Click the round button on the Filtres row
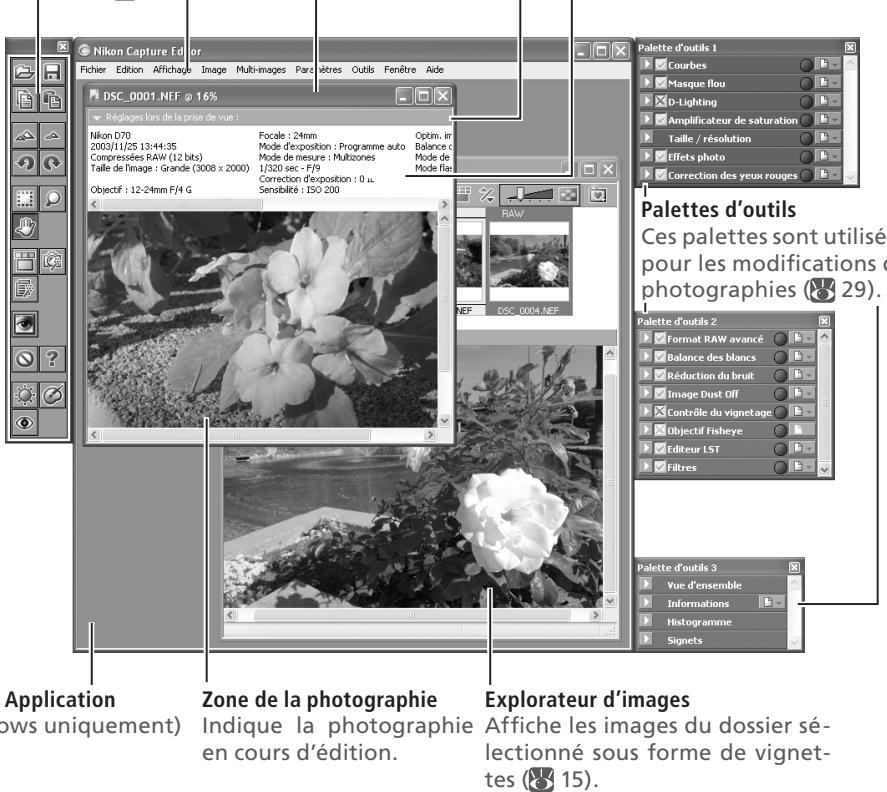 coord(780,467)
